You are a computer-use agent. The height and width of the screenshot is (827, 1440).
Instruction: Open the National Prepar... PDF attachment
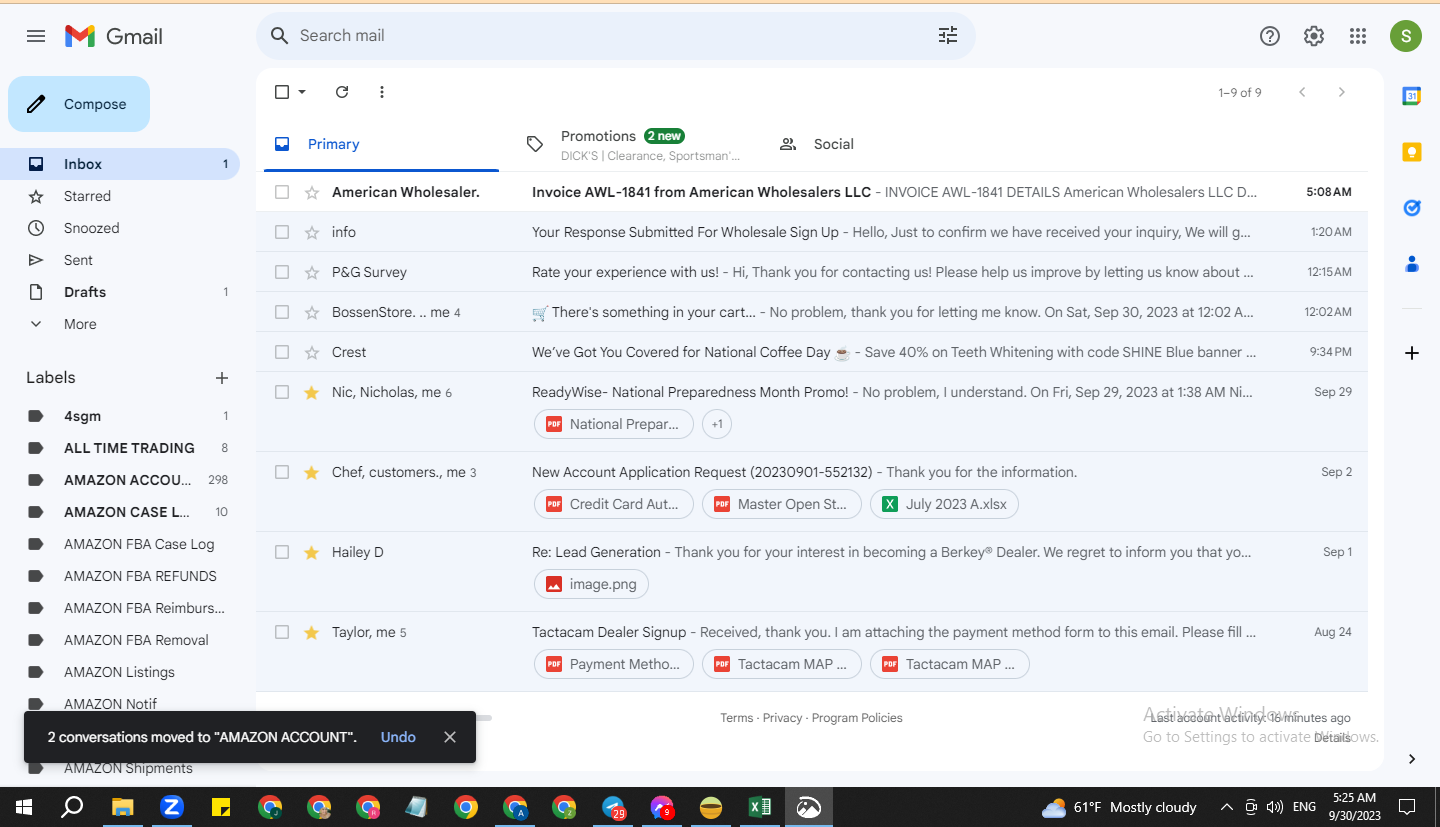tap(614, 424)
